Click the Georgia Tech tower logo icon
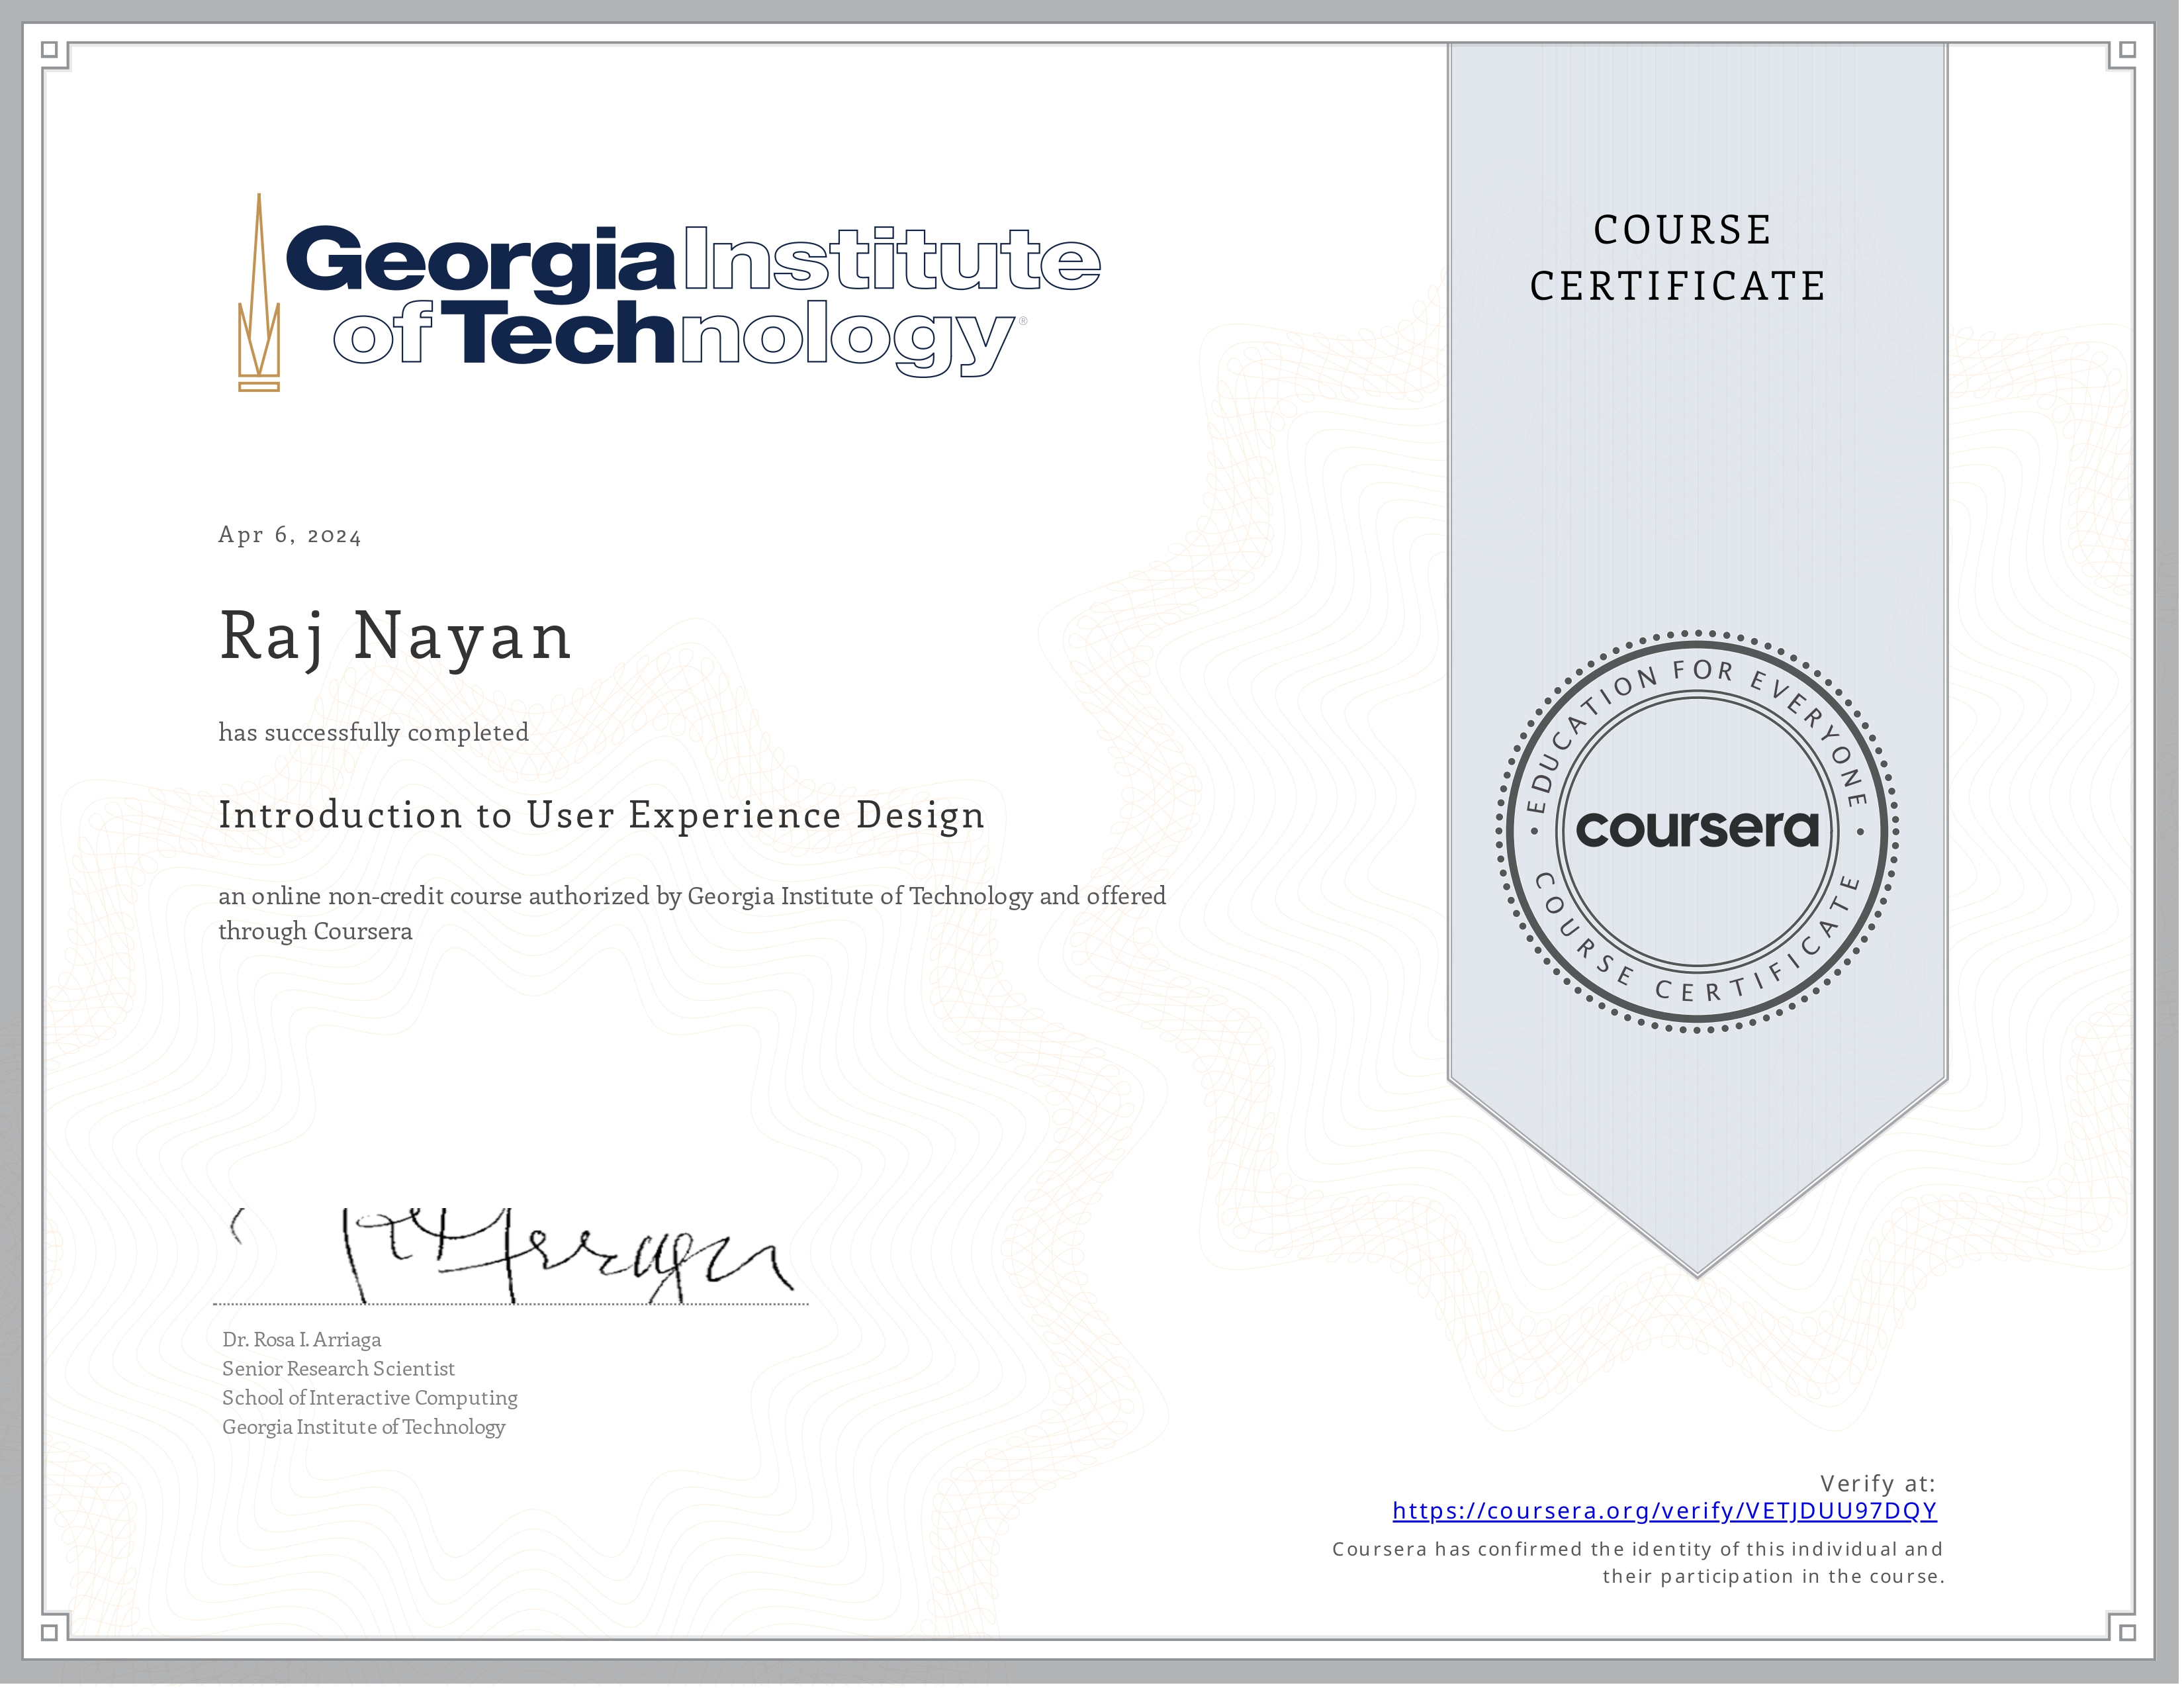The width and height of the screenshot is (2184, 1688). pyautogui.click(x=259, y=292)
